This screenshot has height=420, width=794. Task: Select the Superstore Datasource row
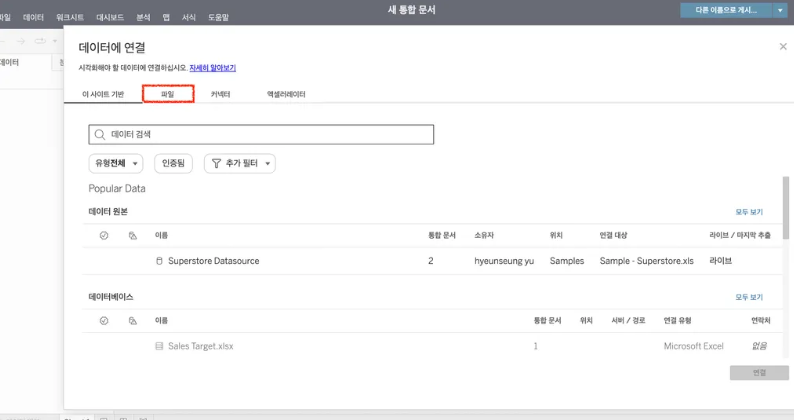(x=432, y=261)
